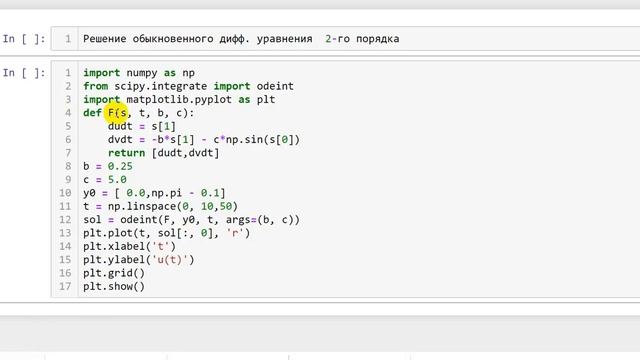Viewport: 640px width, 360px height.
Task: Click line 'b = 0.25'
Action: pyautogui.click(x=108, y=166)
